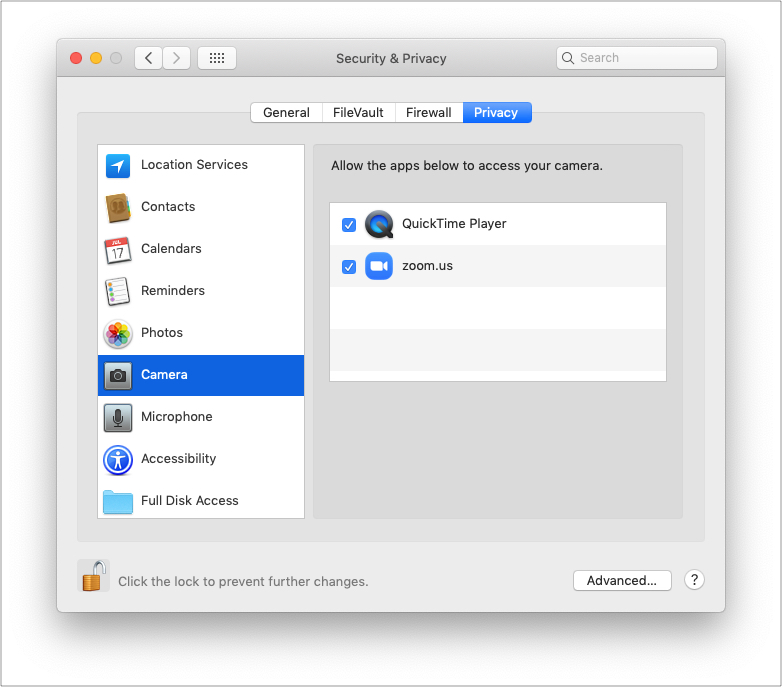Click the QuickTime Player app icon
This screenshot has width=782, height=687.
click(x=379, y=224)
